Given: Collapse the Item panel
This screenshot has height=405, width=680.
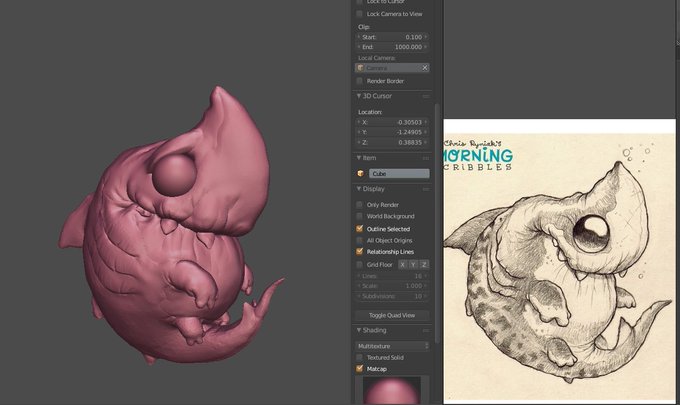Looking at the screenshot, I should 359,158.
